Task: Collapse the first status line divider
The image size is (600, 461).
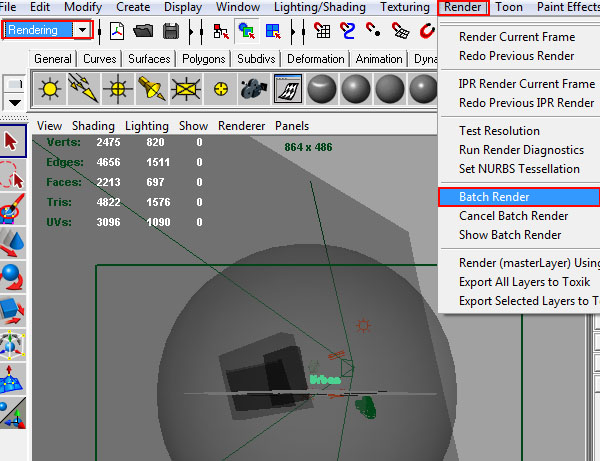Action: (99, 31)
